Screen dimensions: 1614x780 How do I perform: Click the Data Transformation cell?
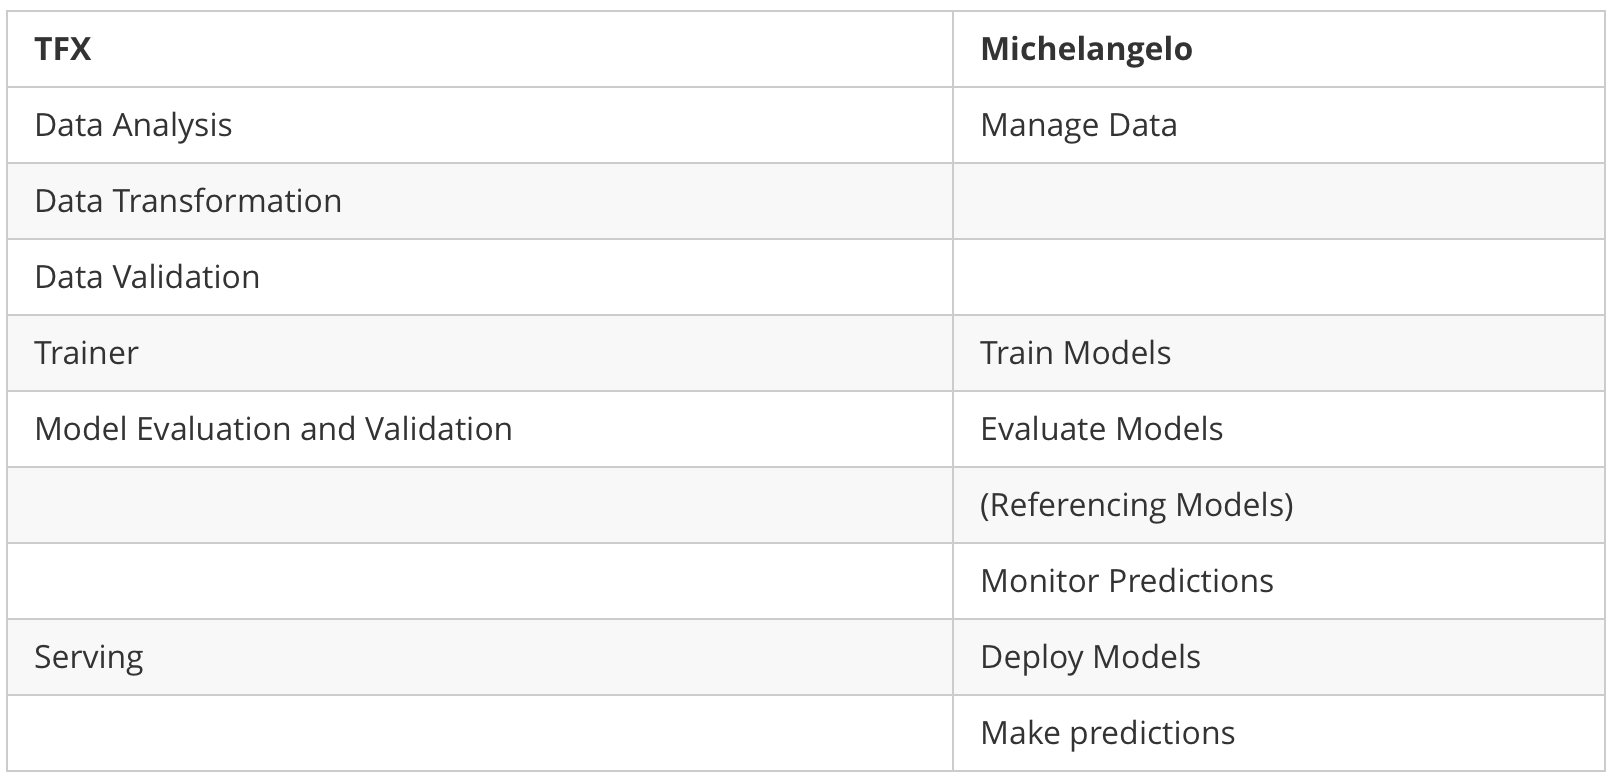click(x=188, y=201)
